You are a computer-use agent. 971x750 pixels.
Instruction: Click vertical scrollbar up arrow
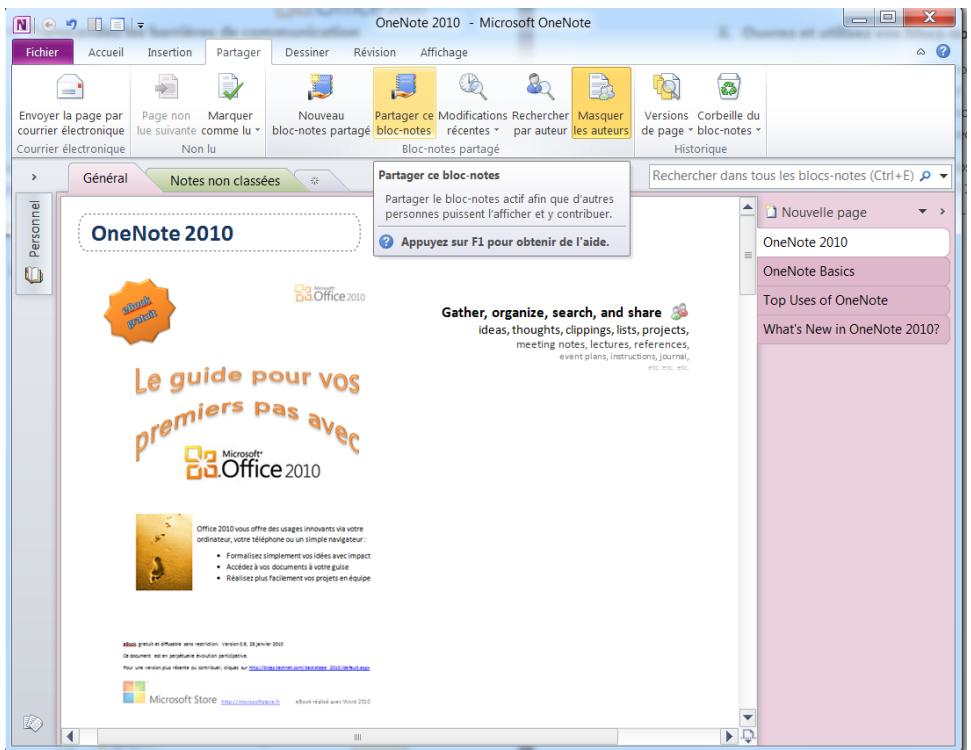click(747, 207)
